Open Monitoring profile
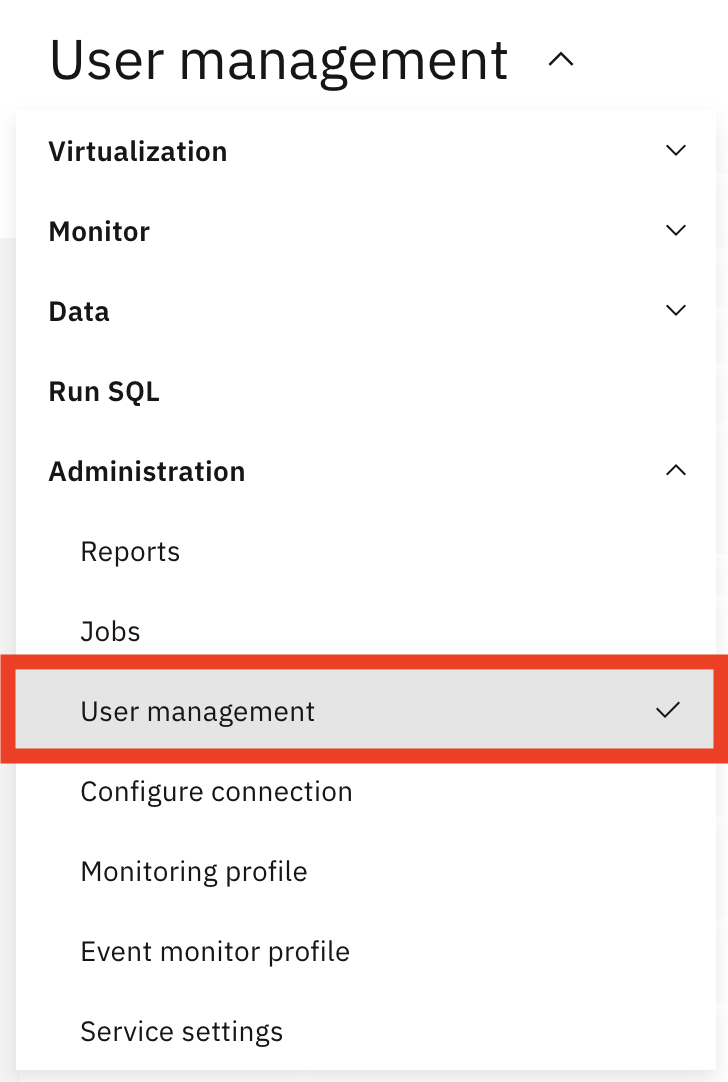This screenshot has width=728, height=1082. point(193,871)
